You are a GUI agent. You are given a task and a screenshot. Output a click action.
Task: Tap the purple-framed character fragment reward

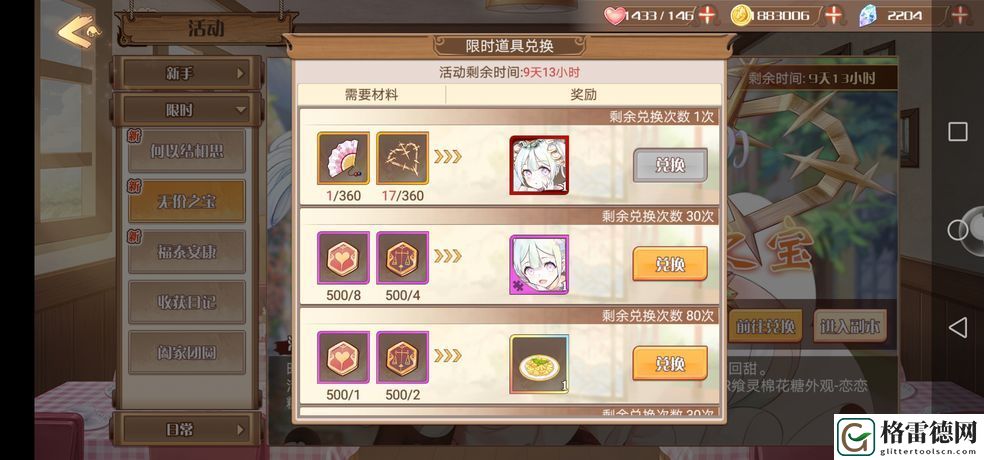pos(539,264)
